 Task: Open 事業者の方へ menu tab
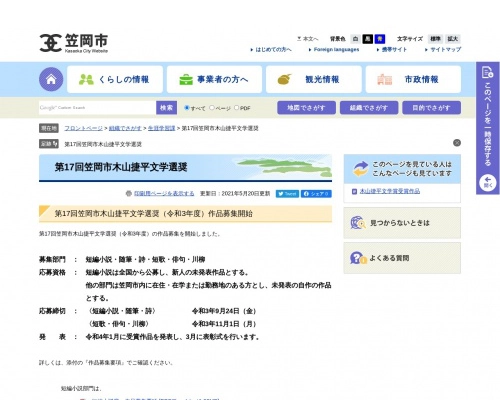[214, 79]
